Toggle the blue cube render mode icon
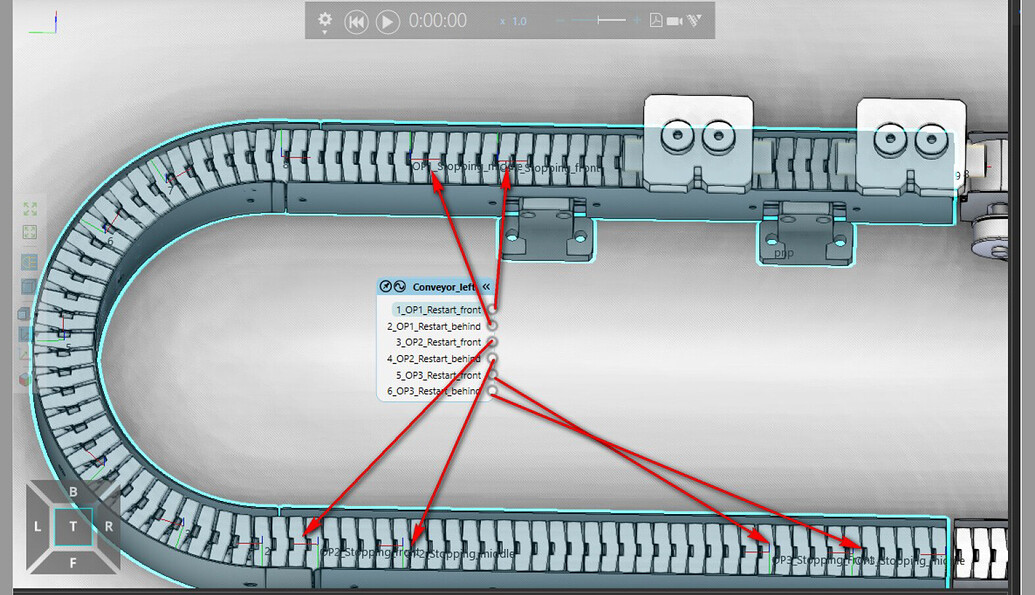1035x595 pixels. (28, 287)
